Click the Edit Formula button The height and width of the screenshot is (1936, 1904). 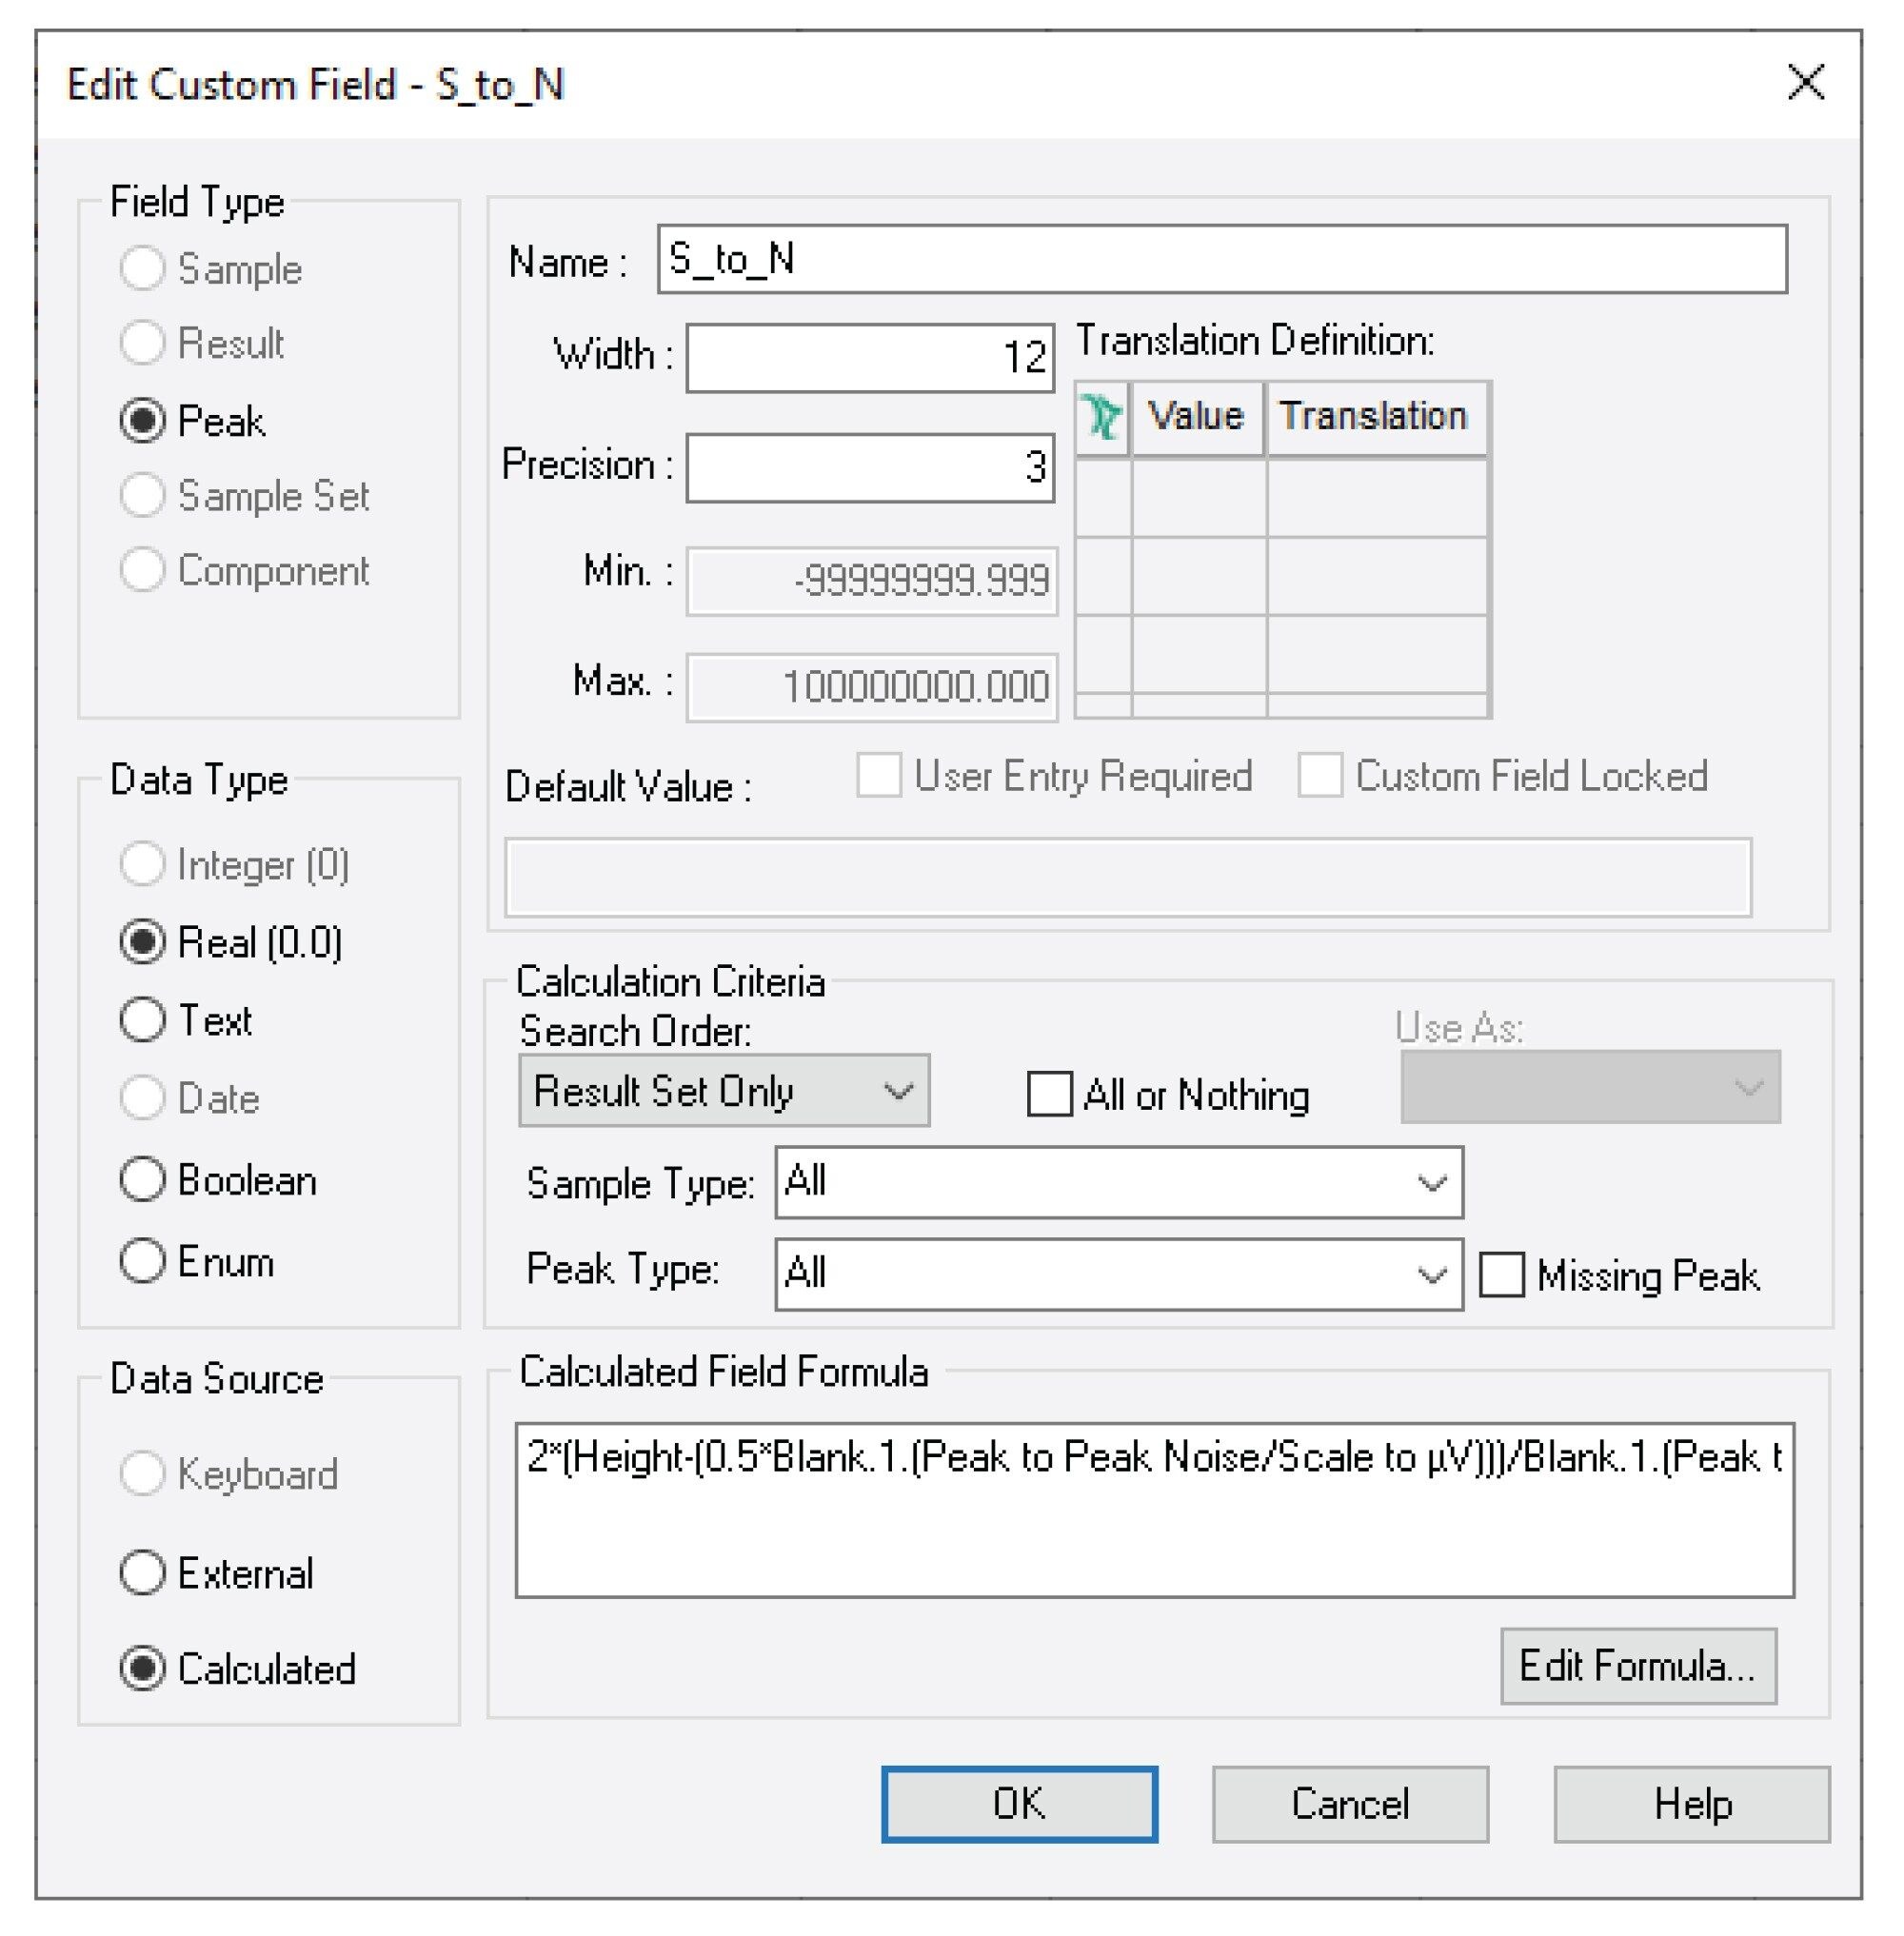1638,1667
